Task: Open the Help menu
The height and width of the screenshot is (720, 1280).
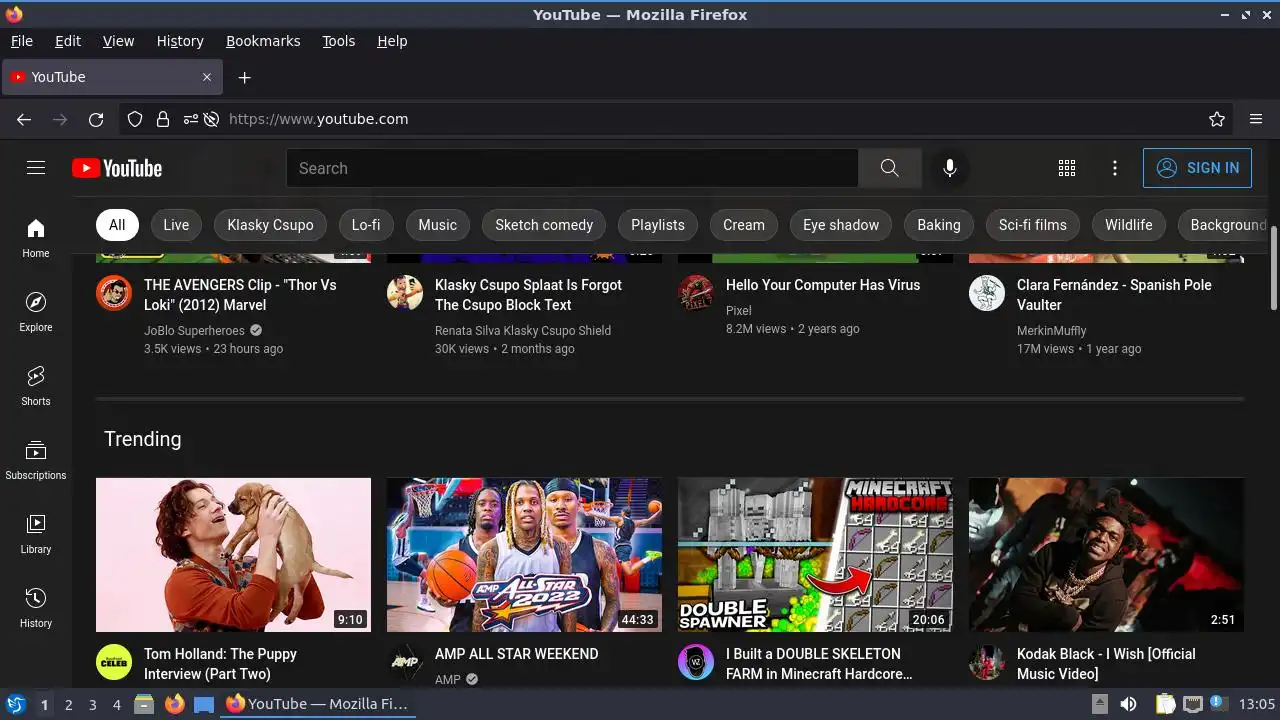Action: click(392, 41)
